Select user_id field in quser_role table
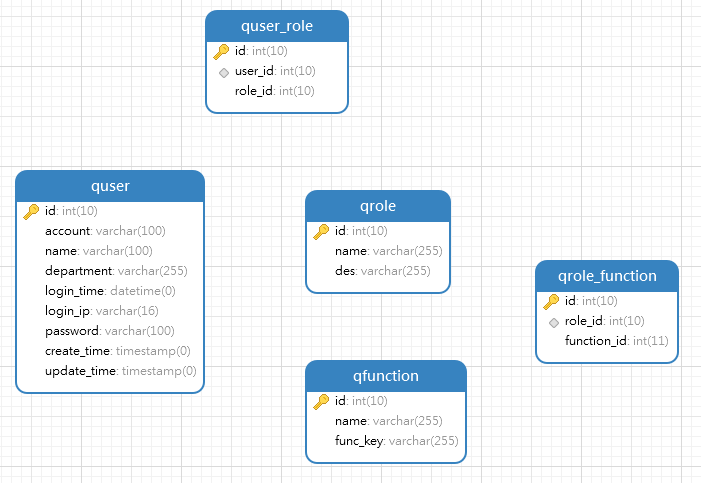 [275, 71]
